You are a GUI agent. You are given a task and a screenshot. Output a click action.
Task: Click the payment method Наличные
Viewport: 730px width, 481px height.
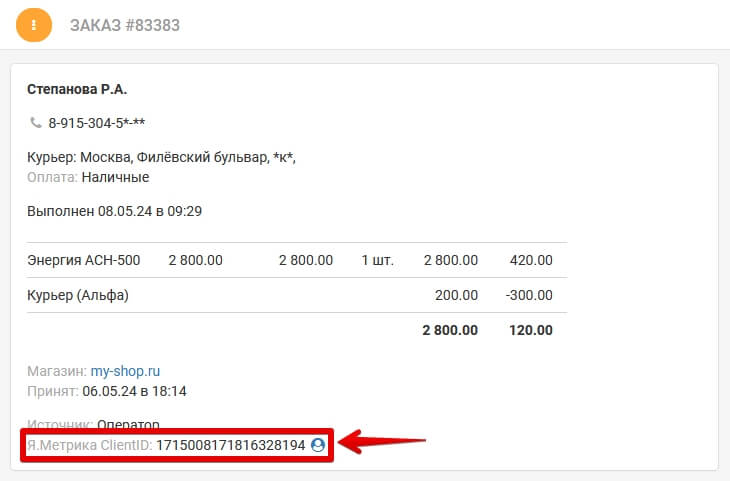pyautogui.click(x=115, y=177)
